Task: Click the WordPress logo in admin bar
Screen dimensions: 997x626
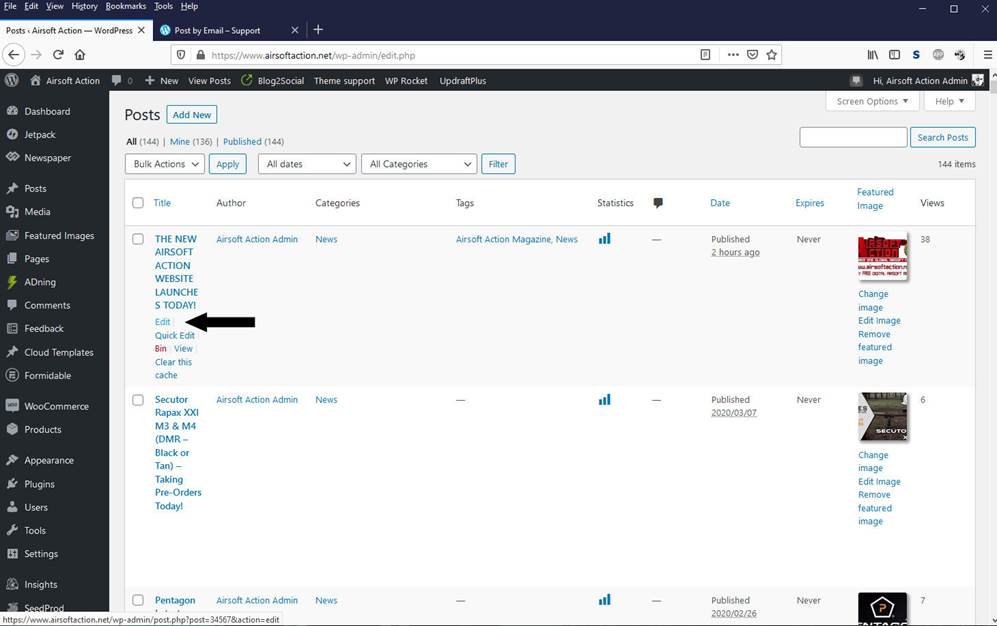Action: (x=11, y=81)
